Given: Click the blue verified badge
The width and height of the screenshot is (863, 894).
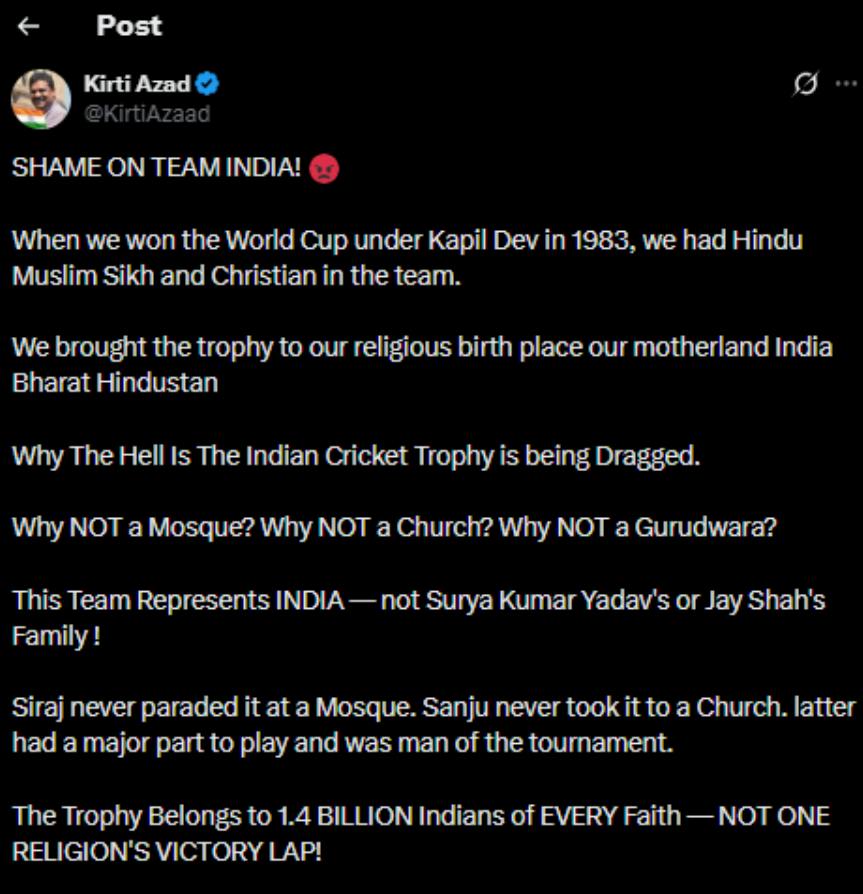Looking at the screenshot, I should (x=209, y=85).
